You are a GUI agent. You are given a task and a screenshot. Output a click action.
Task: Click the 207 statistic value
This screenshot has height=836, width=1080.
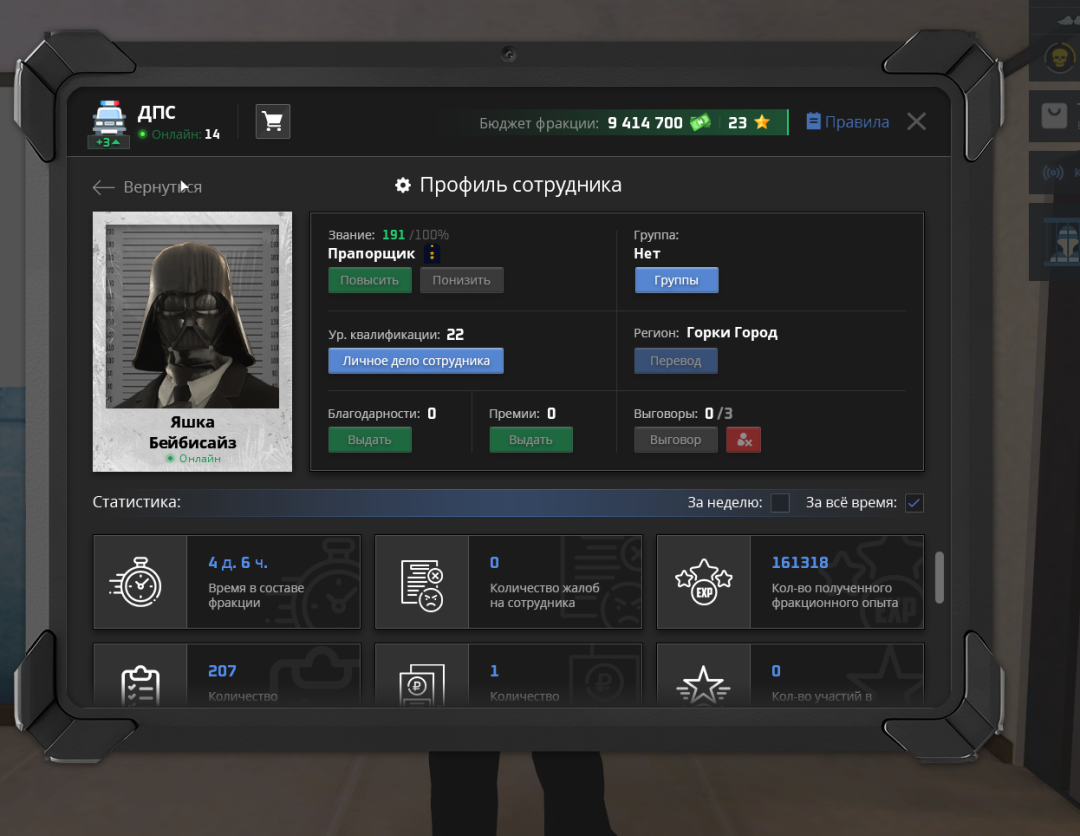[222, 671]
